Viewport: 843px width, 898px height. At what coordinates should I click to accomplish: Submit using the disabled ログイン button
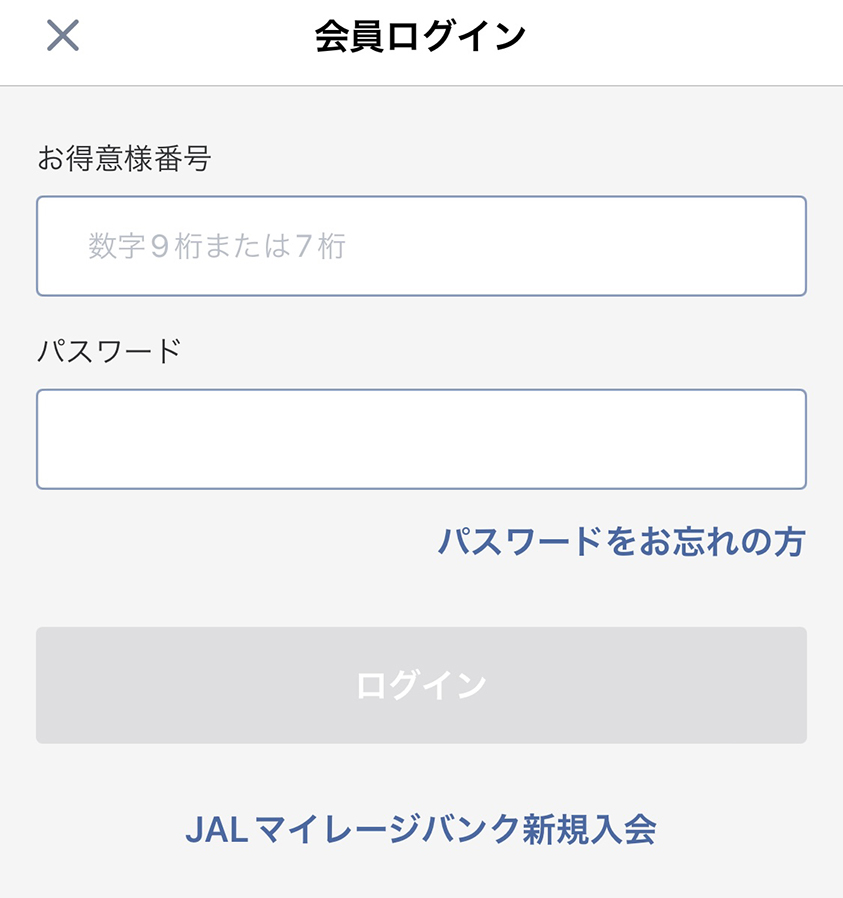click(422, 686)
